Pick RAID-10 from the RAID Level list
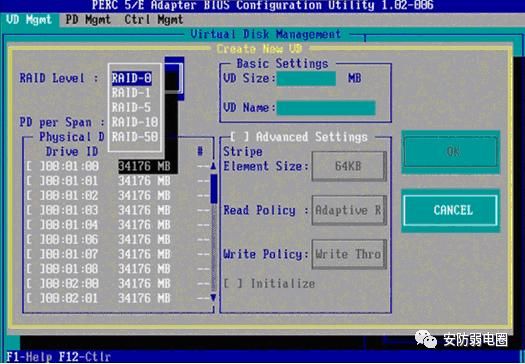This screenshot has width=525, height=364. (x=135, y=122)
